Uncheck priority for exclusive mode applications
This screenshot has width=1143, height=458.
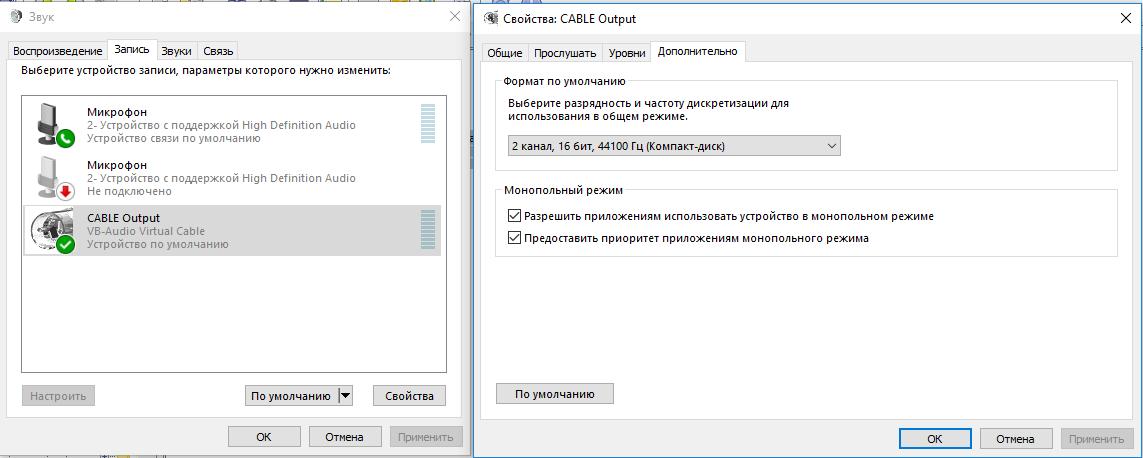click(x=515, y=238)
